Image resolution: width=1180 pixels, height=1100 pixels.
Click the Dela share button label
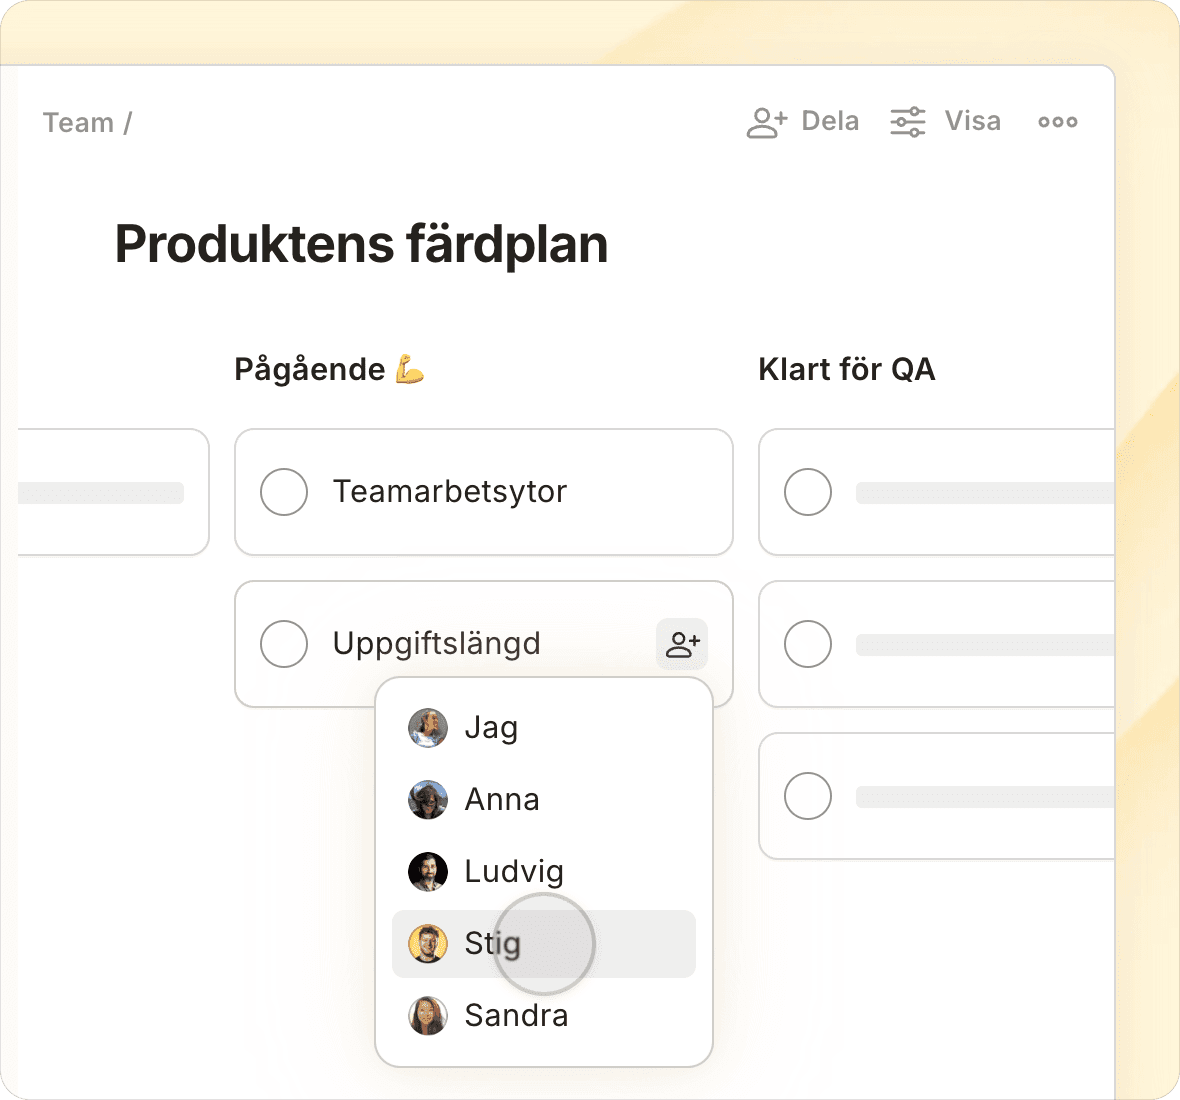pos(830,122)
